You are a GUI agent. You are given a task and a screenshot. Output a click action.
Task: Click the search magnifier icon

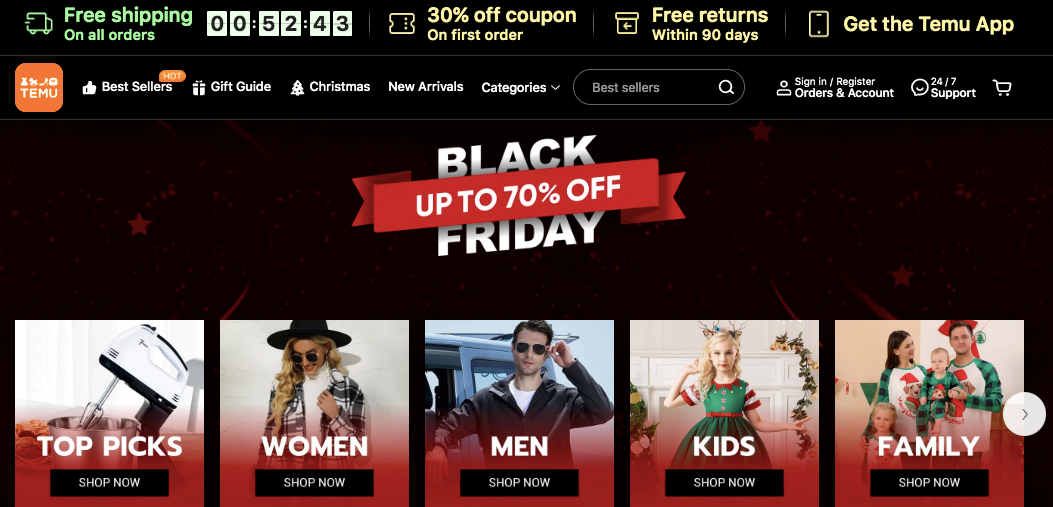click(x=726, y=87)
